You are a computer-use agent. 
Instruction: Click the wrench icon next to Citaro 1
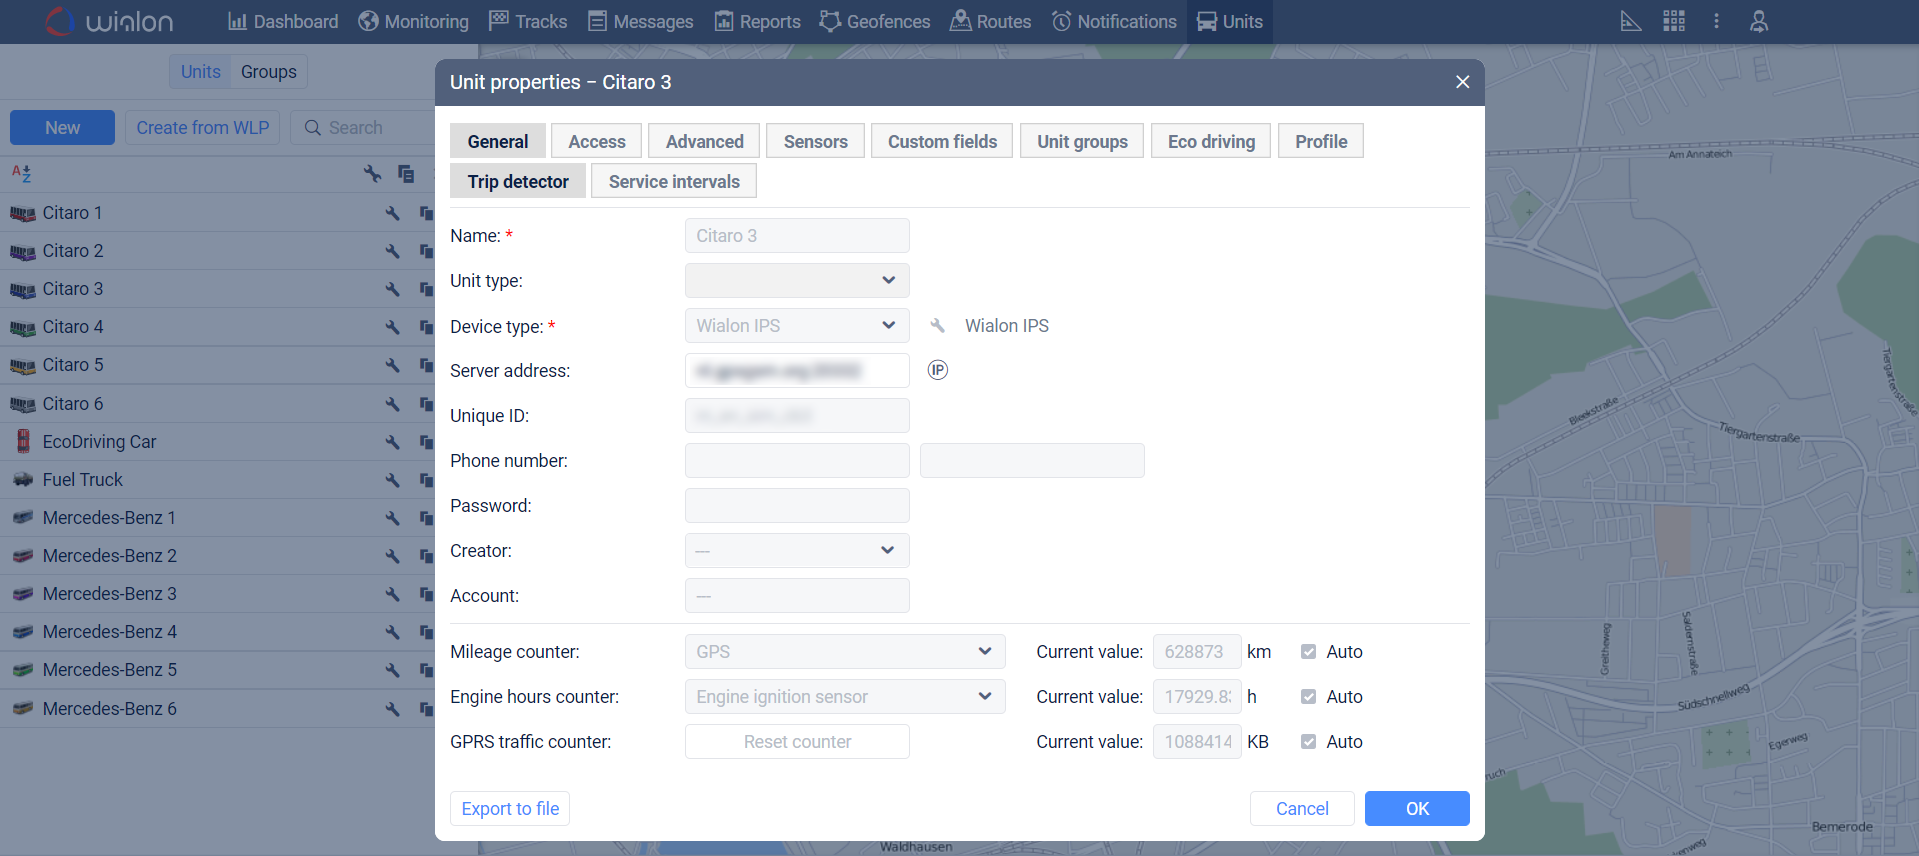(x=392, y=213)
